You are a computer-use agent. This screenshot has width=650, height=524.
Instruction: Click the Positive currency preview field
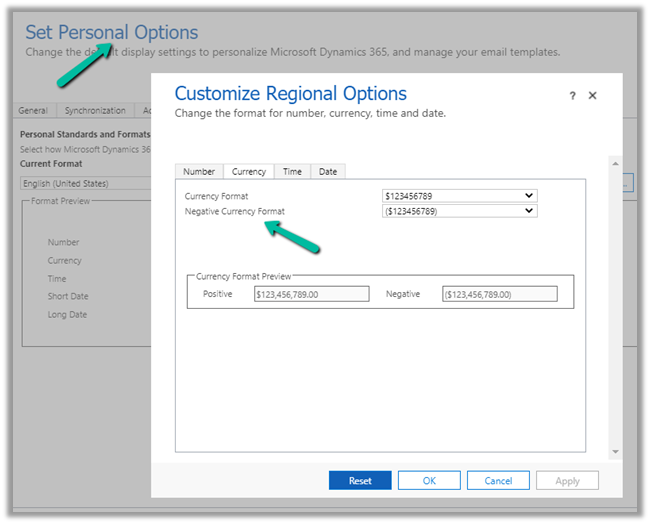point(311,294)
